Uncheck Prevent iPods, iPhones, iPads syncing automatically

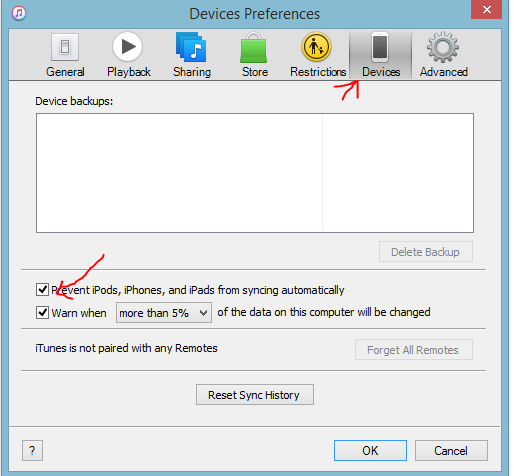coord(42,290)
